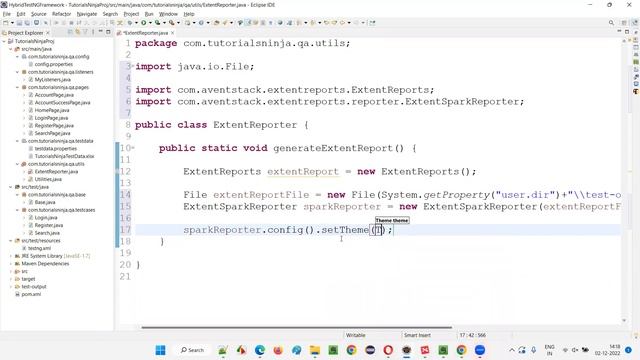
Task: Select testng.xml in Project Explorer
Action: 39,248
